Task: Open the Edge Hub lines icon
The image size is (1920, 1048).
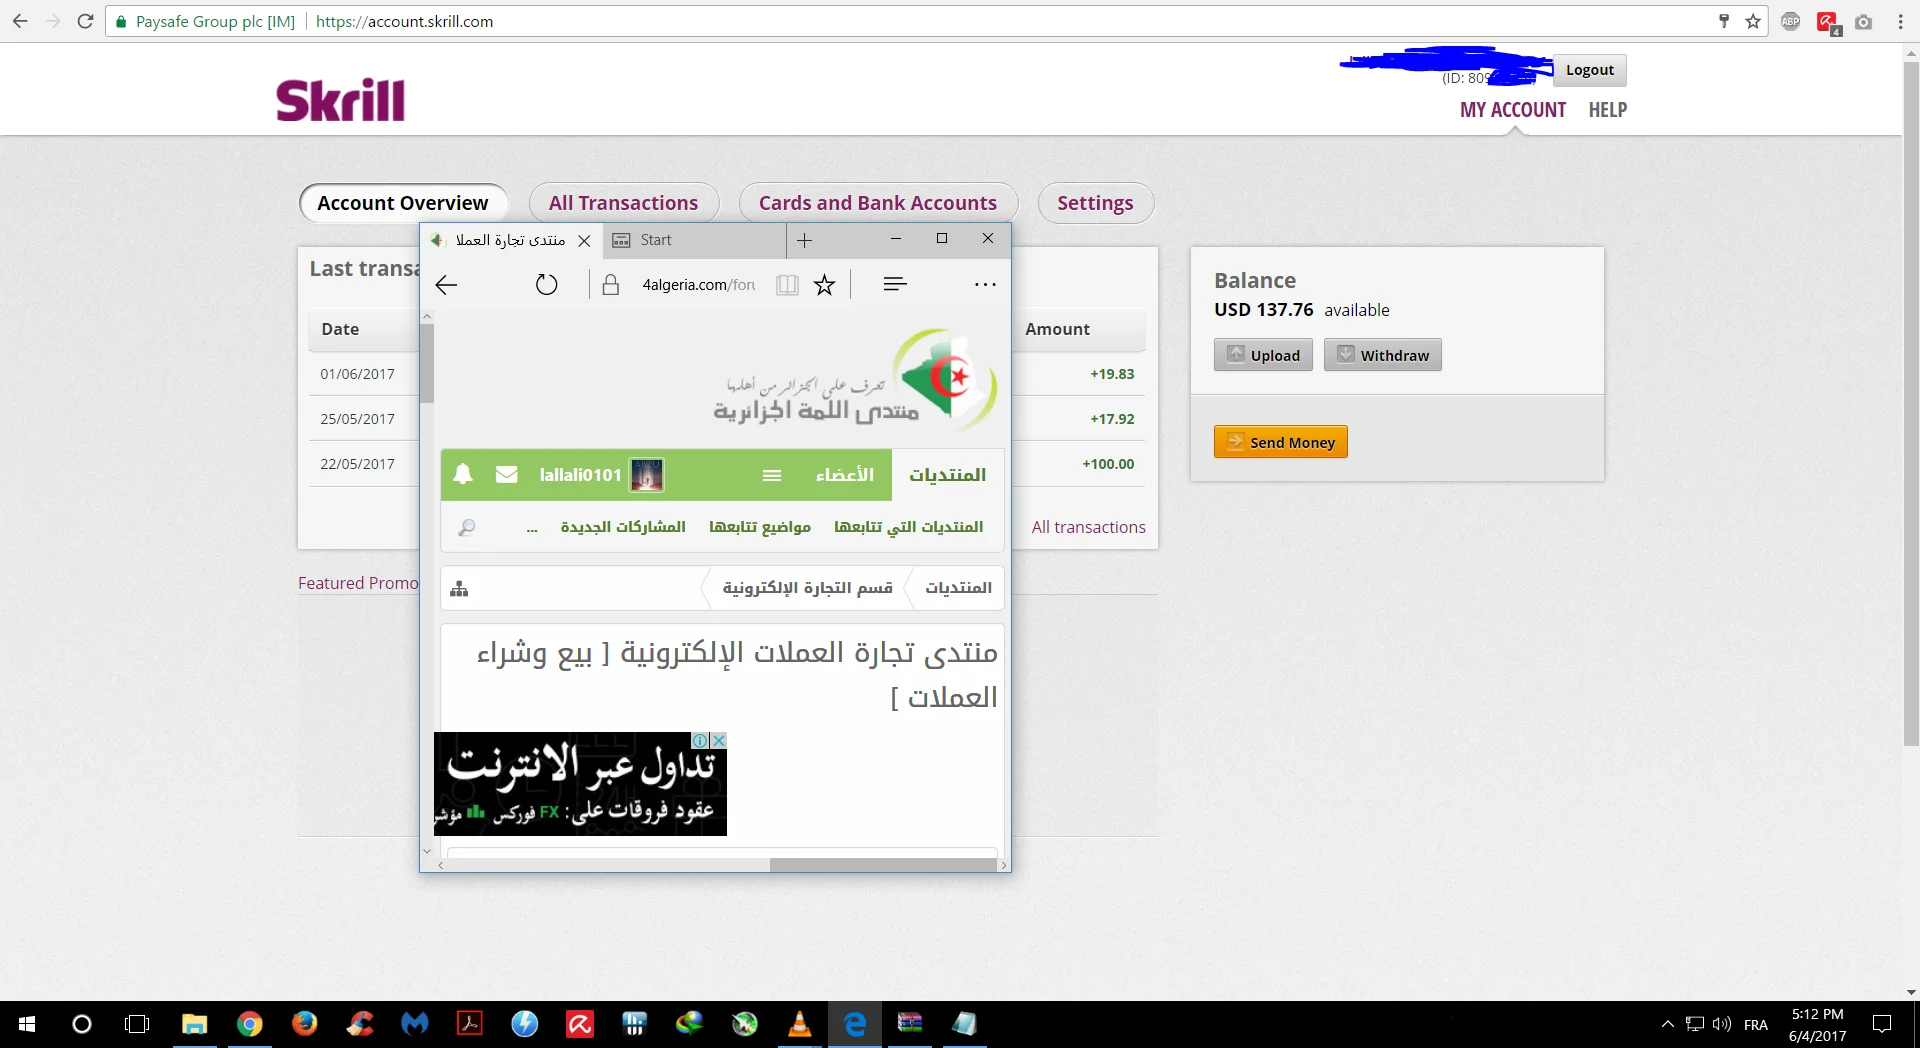Action: [x=895, y=285]
